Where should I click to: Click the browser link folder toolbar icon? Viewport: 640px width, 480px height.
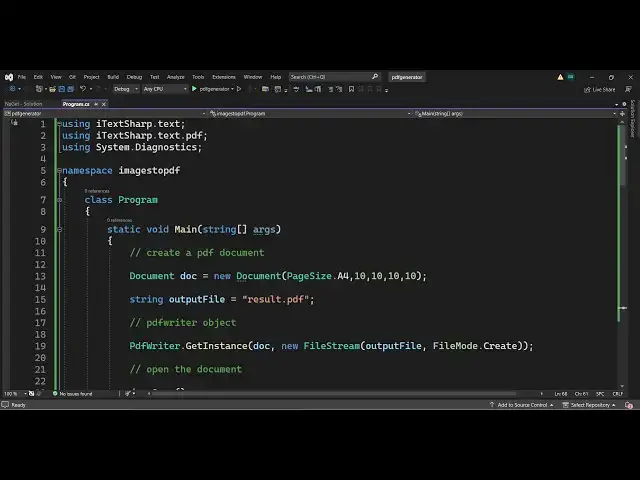(265, 89)
